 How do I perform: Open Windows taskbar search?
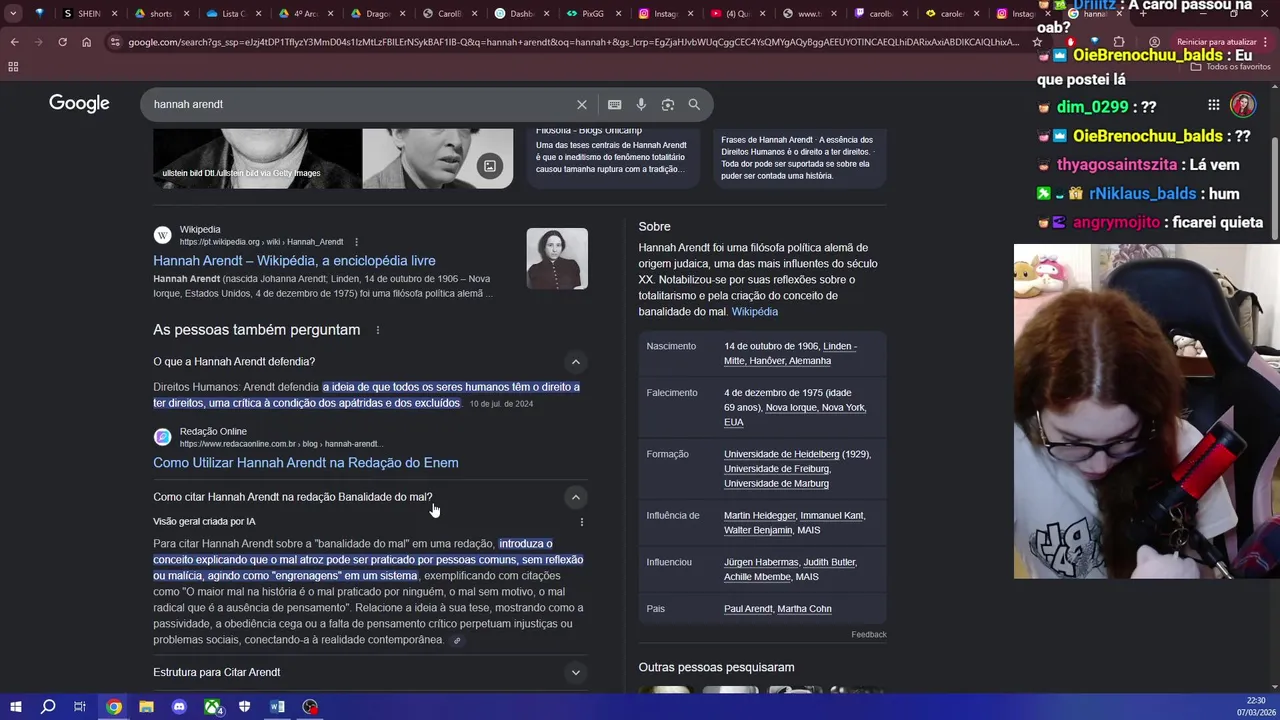pos(47,707)
